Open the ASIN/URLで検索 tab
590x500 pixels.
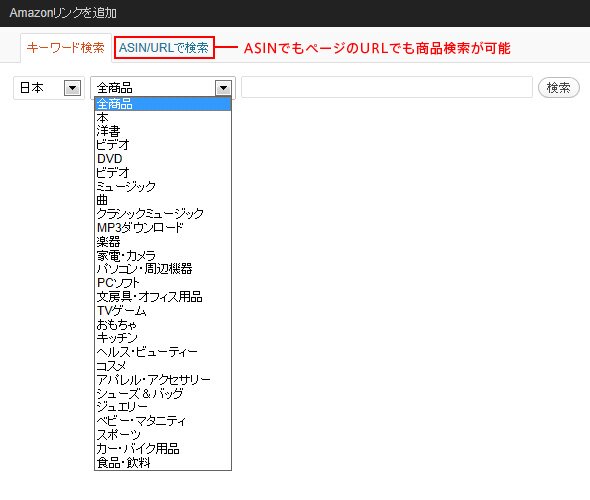point(164,48)
